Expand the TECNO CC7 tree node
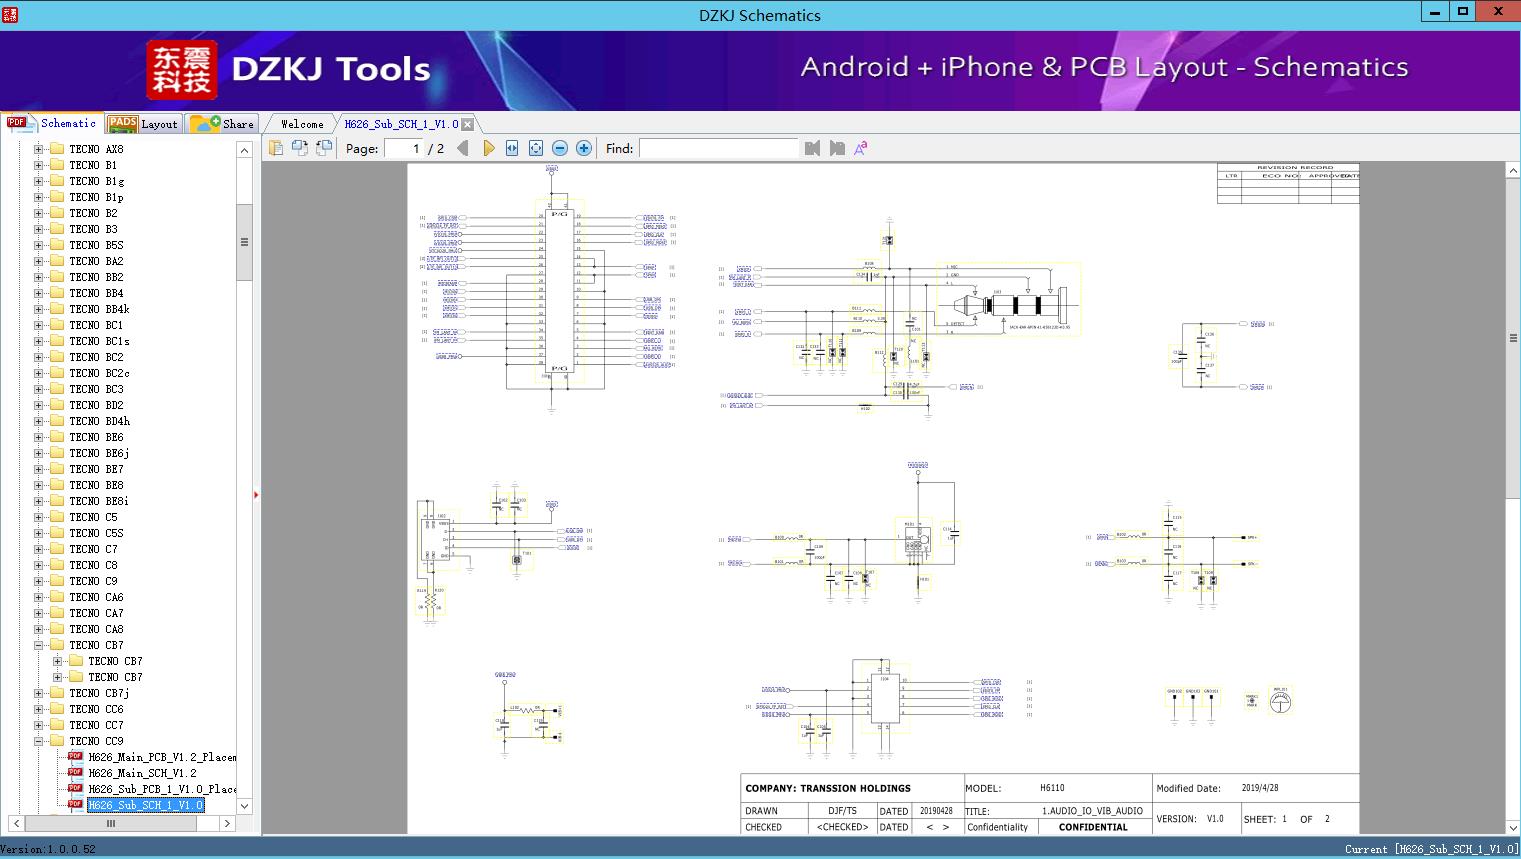This screenshot has height=859, width=1521. pos(39,725)
